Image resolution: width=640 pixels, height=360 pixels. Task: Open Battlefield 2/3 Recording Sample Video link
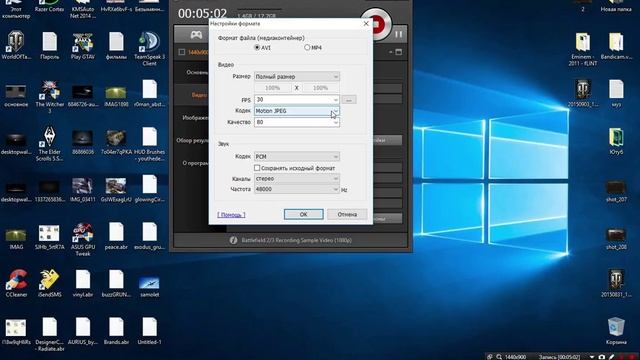296,240
